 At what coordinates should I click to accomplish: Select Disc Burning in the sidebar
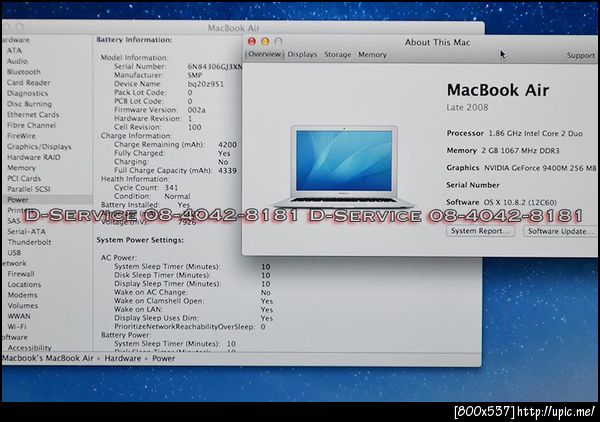point(29,104)
